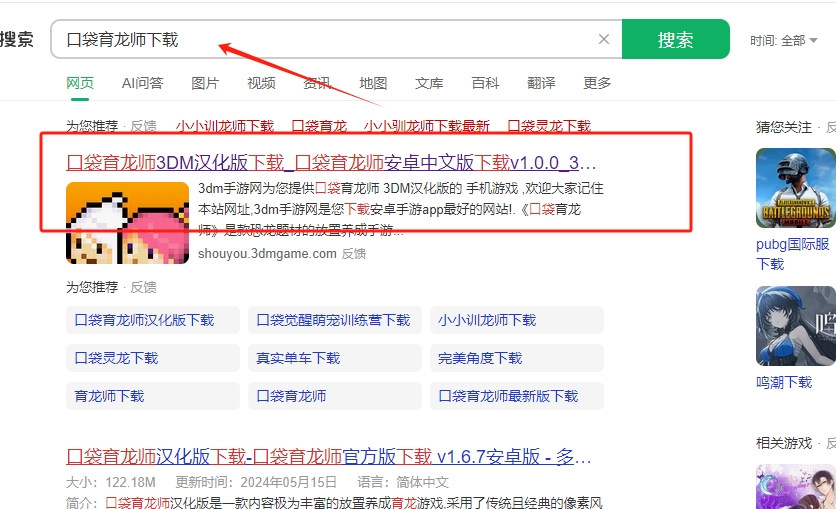Click the 3dm手游网为您提供 result description
The height and width of the screenshot is (509, 836).
(x=401, y=208)
